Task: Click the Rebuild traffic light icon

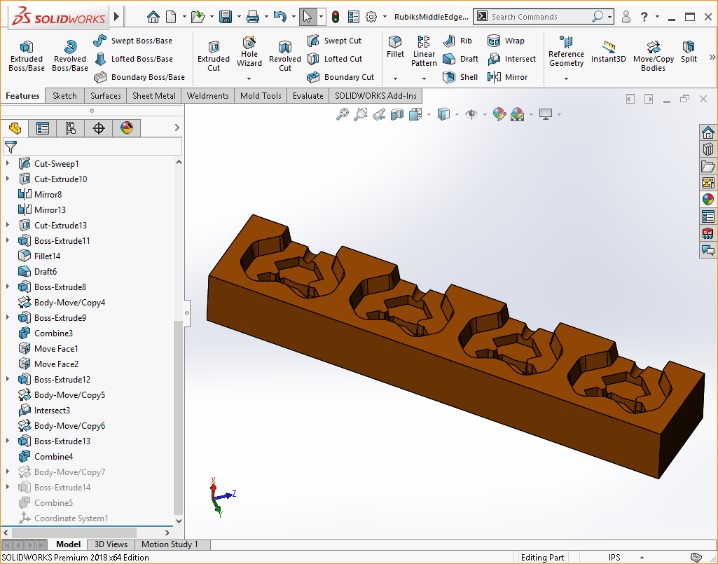Action: tap(336, 17)
